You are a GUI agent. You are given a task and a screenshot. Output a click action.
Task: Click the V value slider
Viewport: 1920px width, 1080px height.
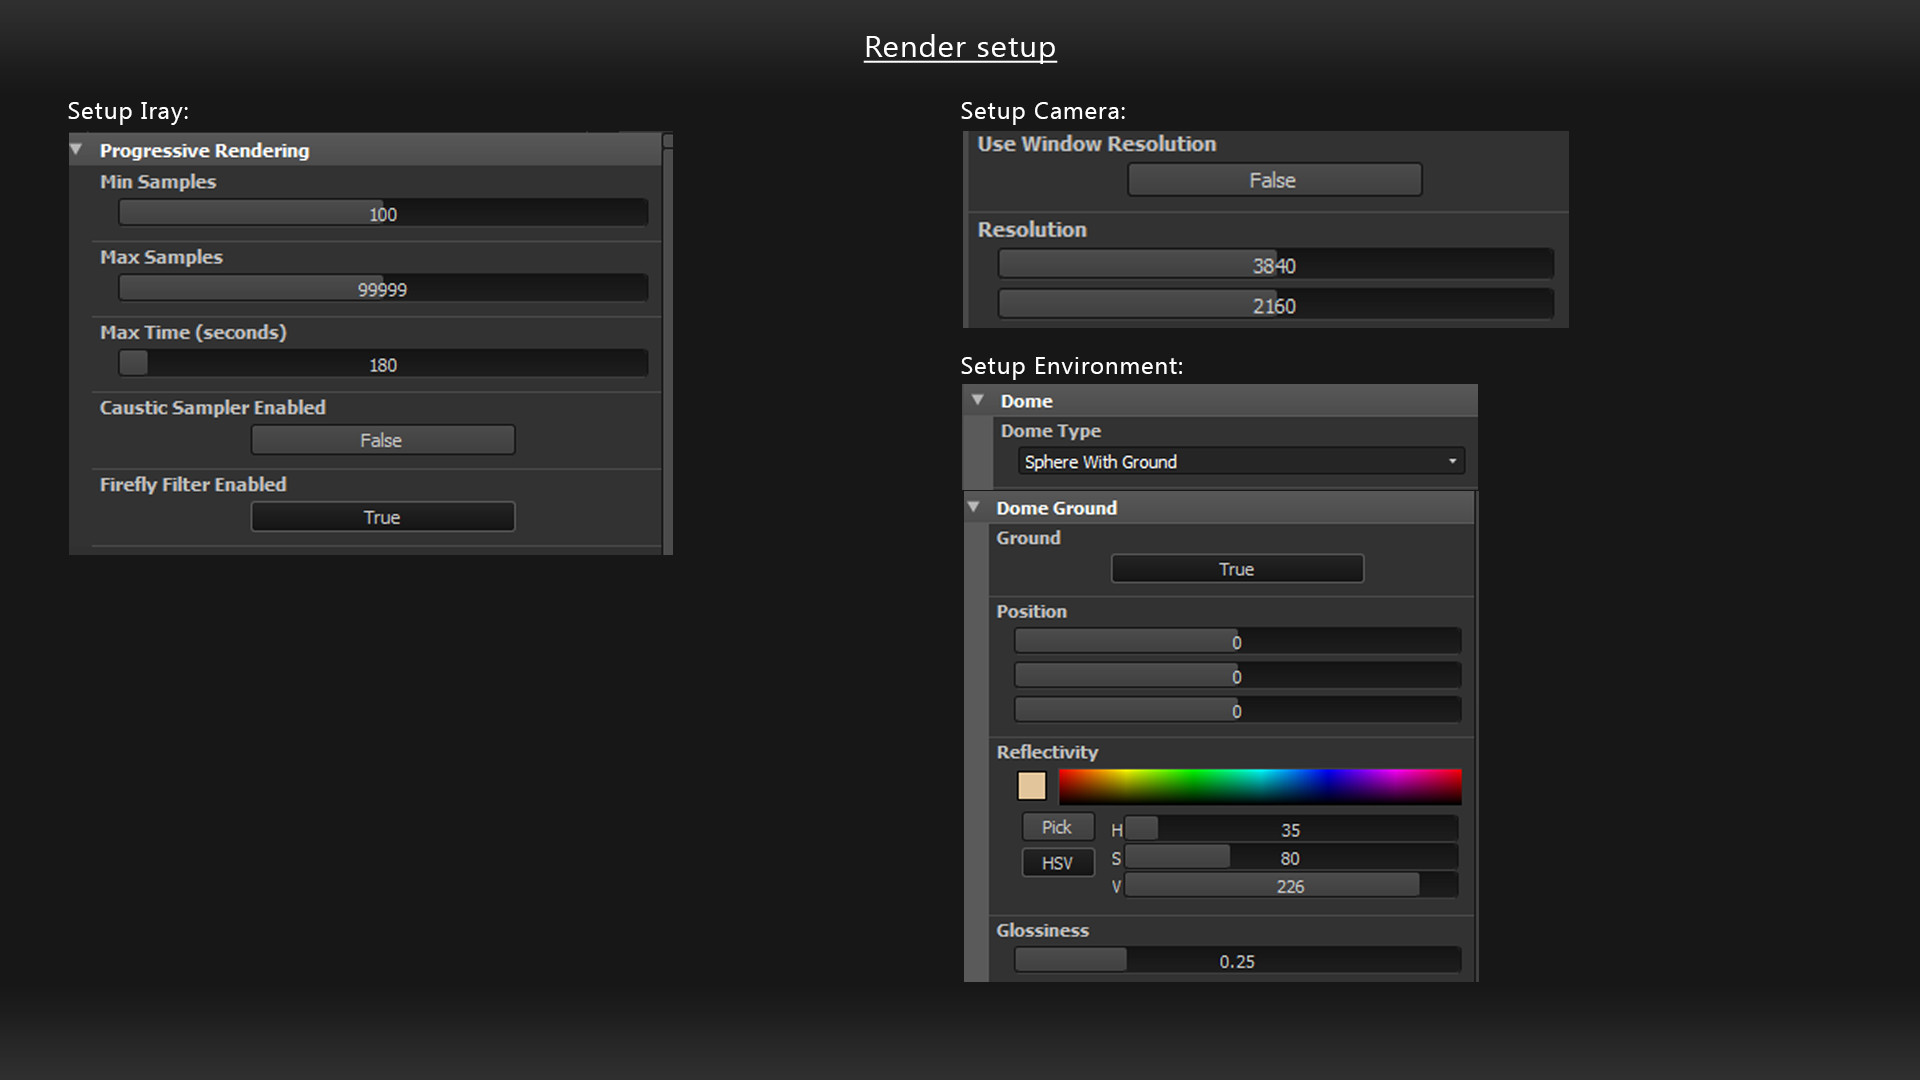[1291, 885]
